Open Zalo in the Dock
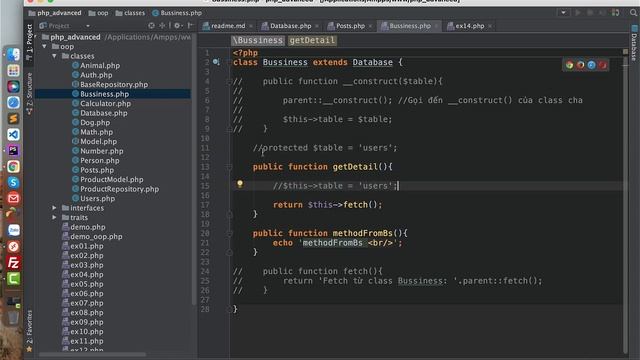This screenshot has height=360, width=640. [13, 230]
